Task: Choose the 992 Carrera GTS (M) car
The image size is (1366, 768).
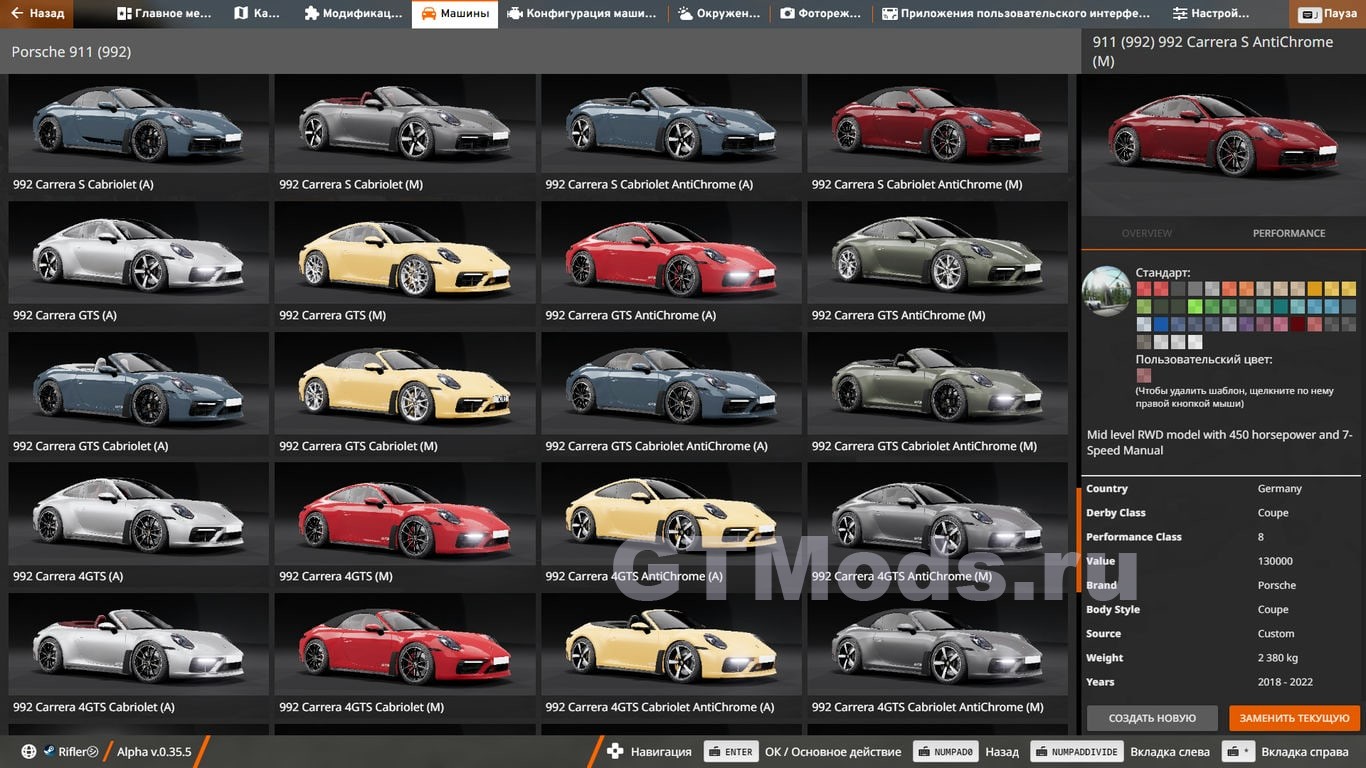Action: coord(404,264)
